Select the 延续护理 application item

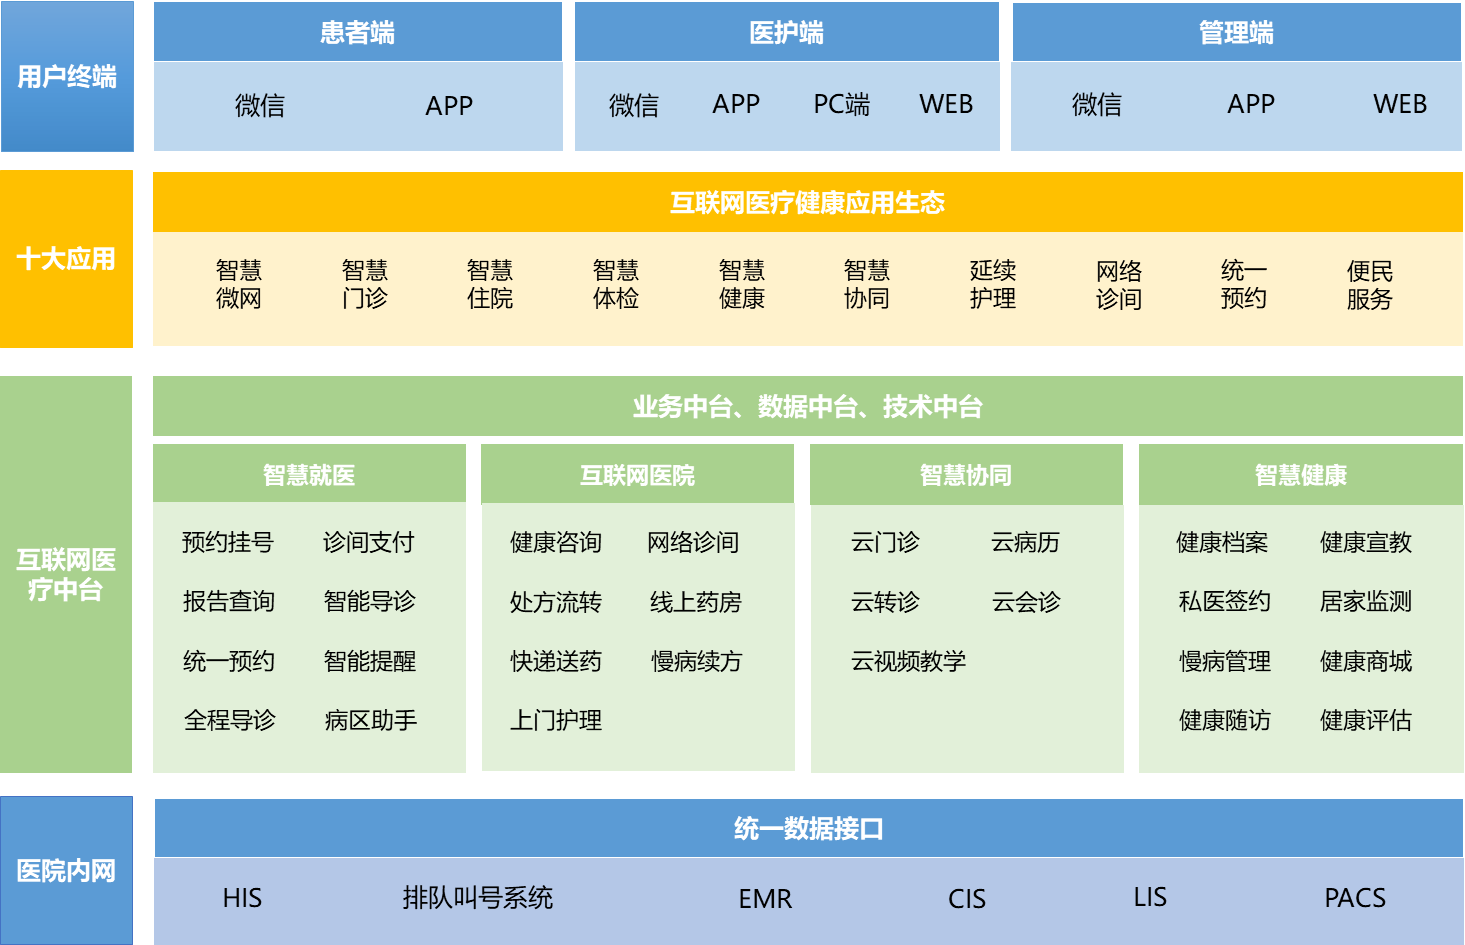coord(993,285)
